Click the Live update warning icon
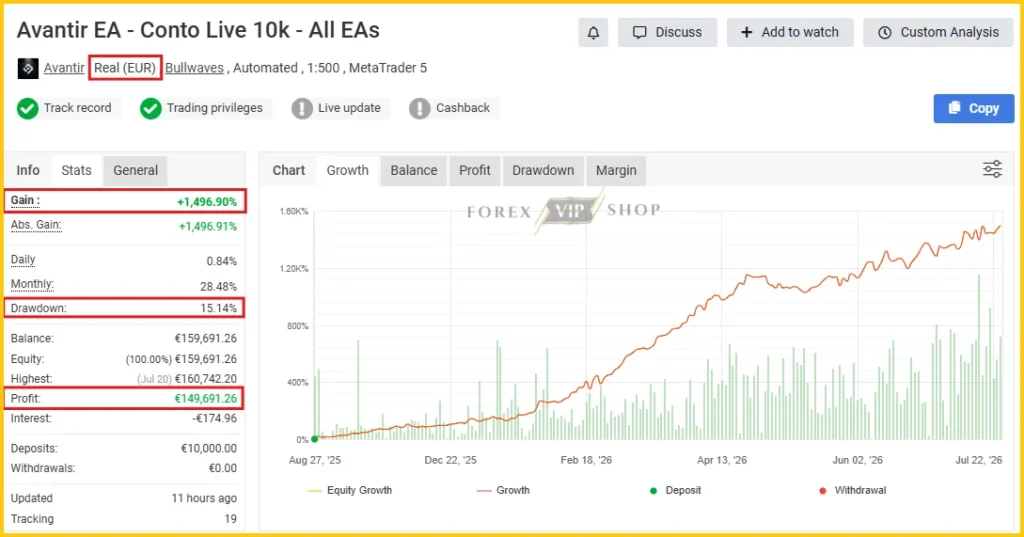 coord(302,108)
